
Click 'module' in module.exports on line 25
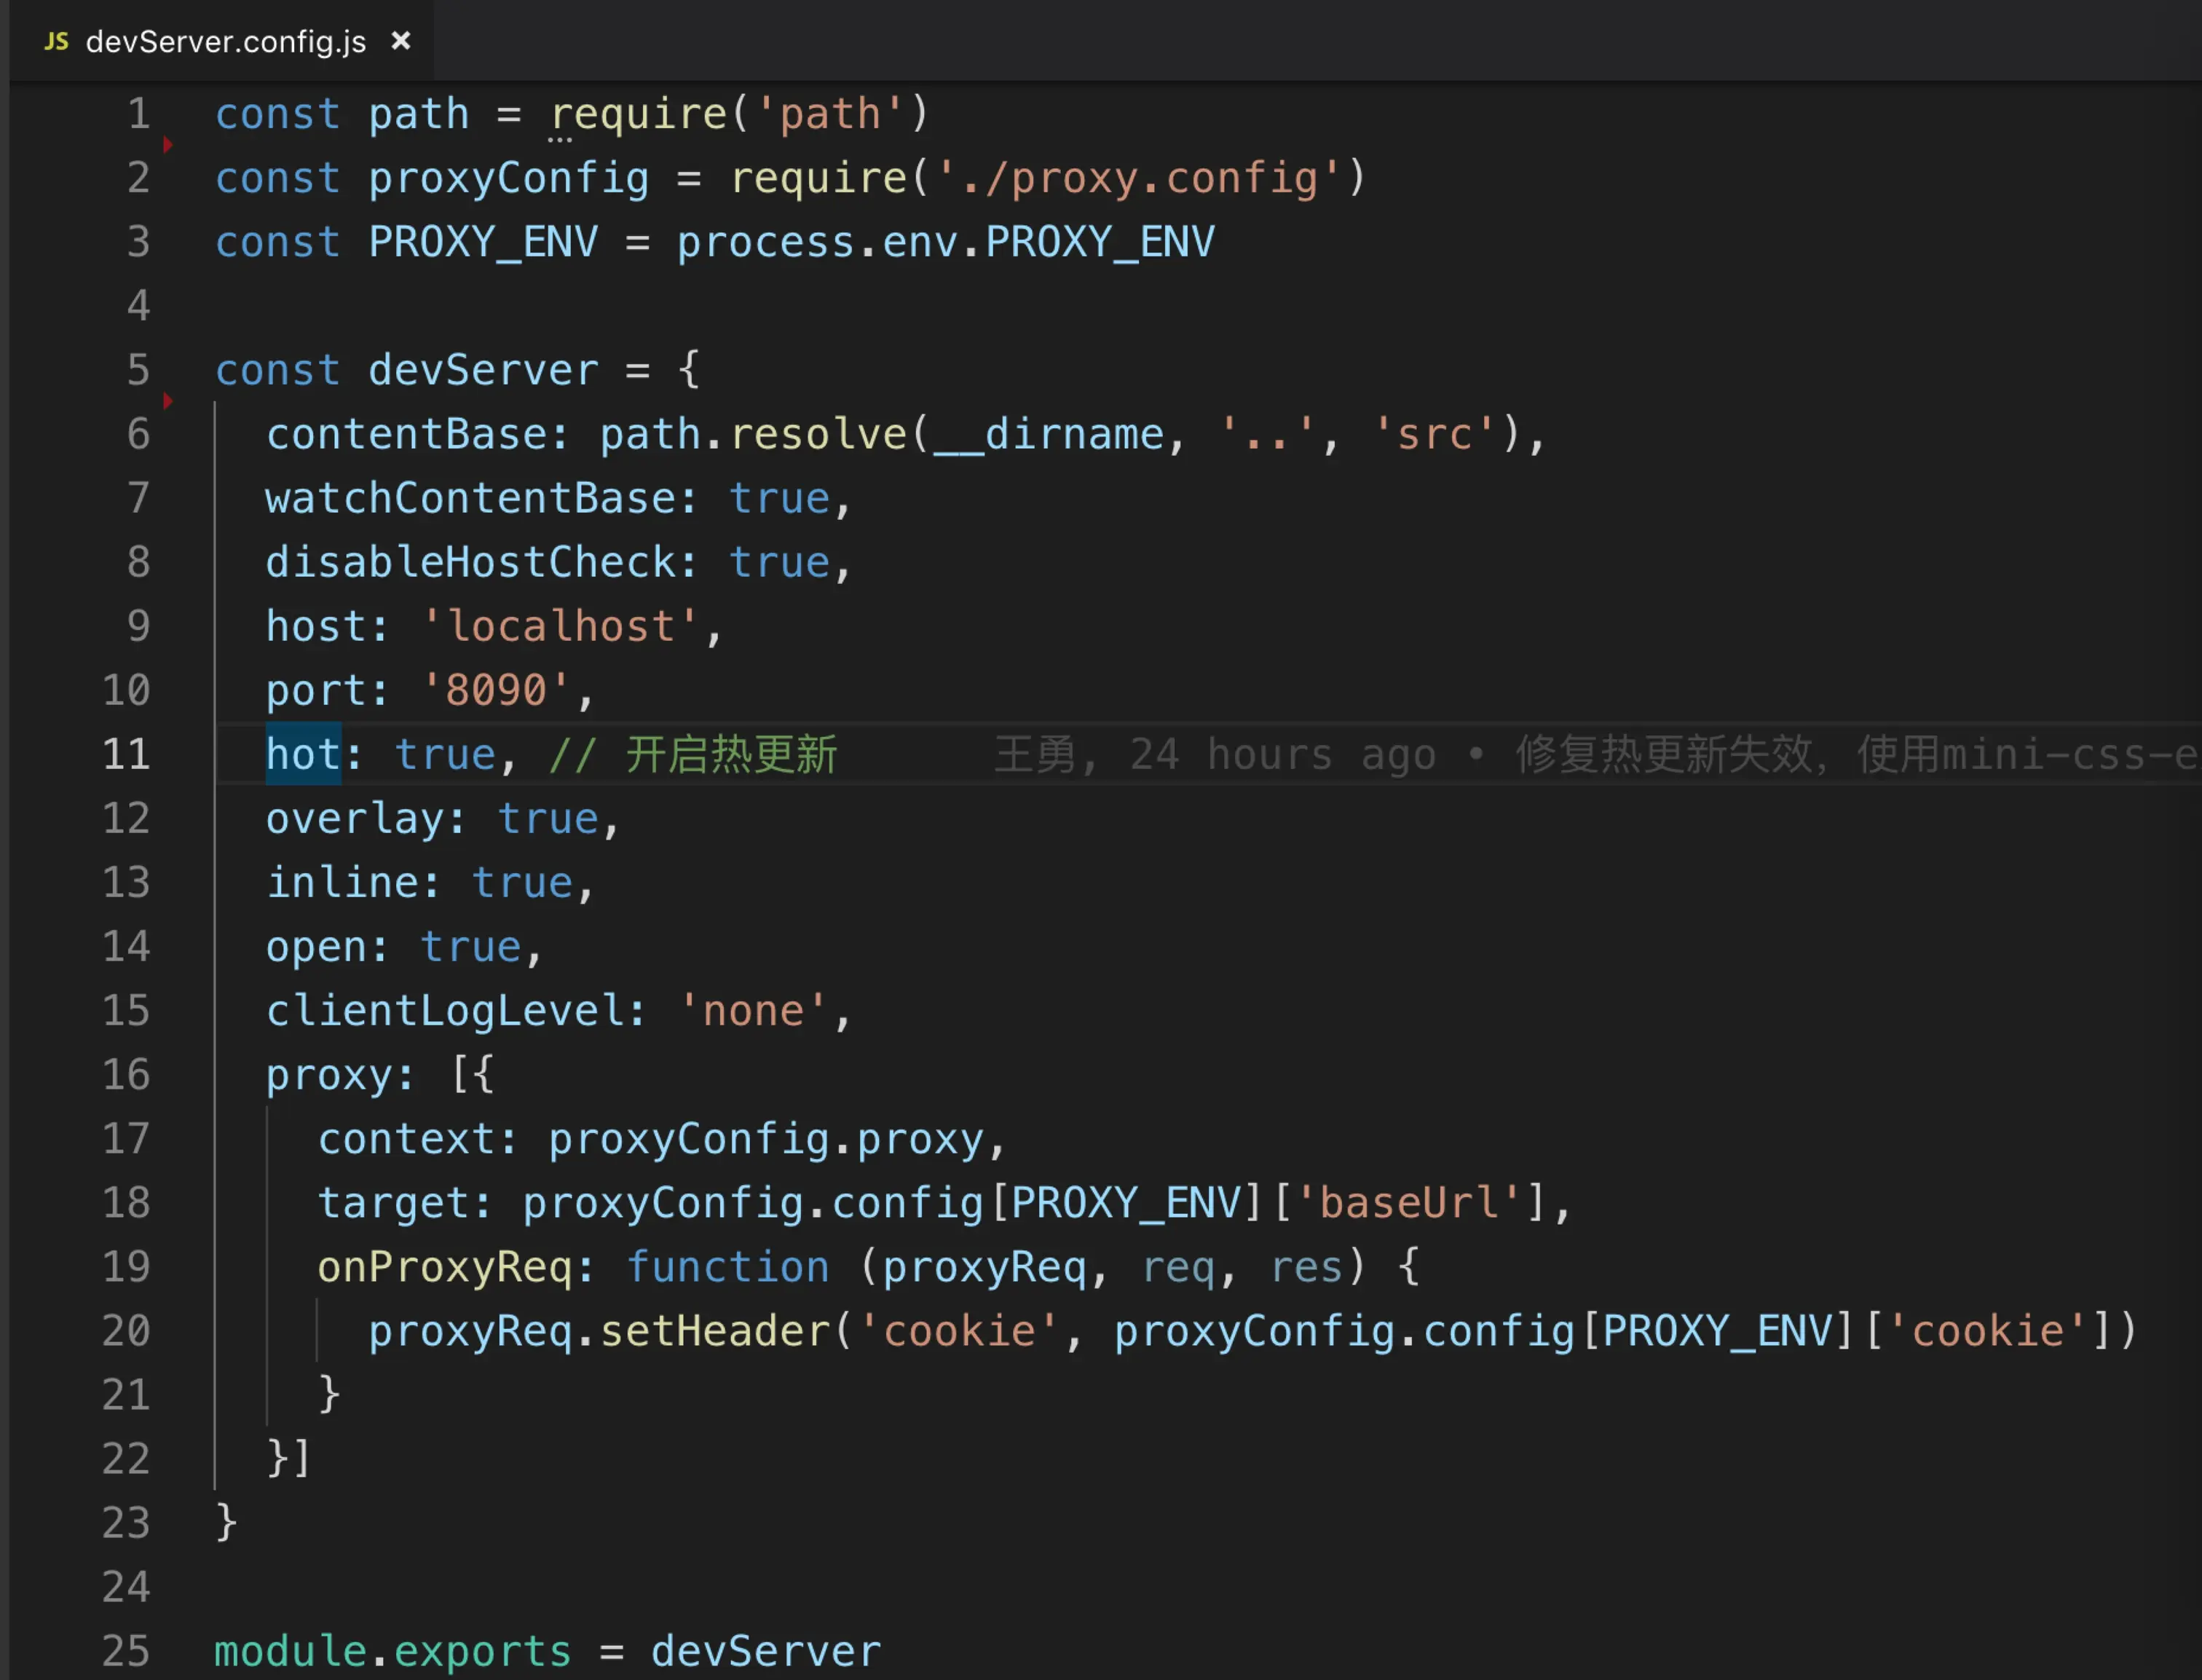click(290, 1650)
